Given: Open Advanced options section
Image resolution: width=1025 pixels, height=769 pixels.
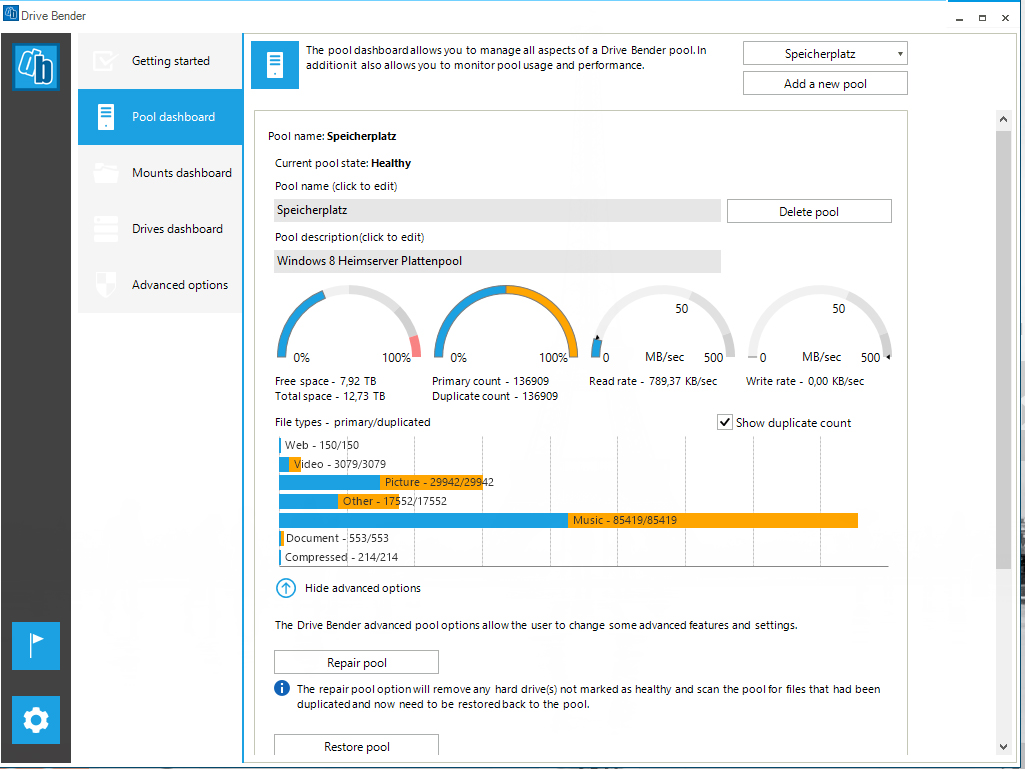Looking at the screenshot, I should 160,284.
